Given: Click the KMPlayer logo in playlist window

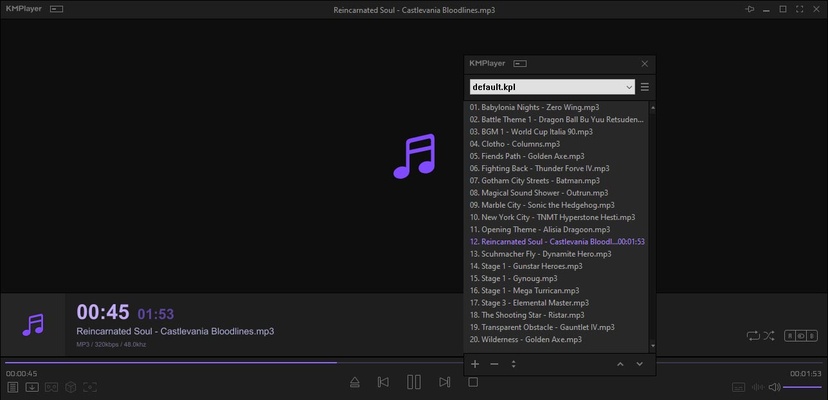Looking at the screenshot, I should (x=487, y=63).
